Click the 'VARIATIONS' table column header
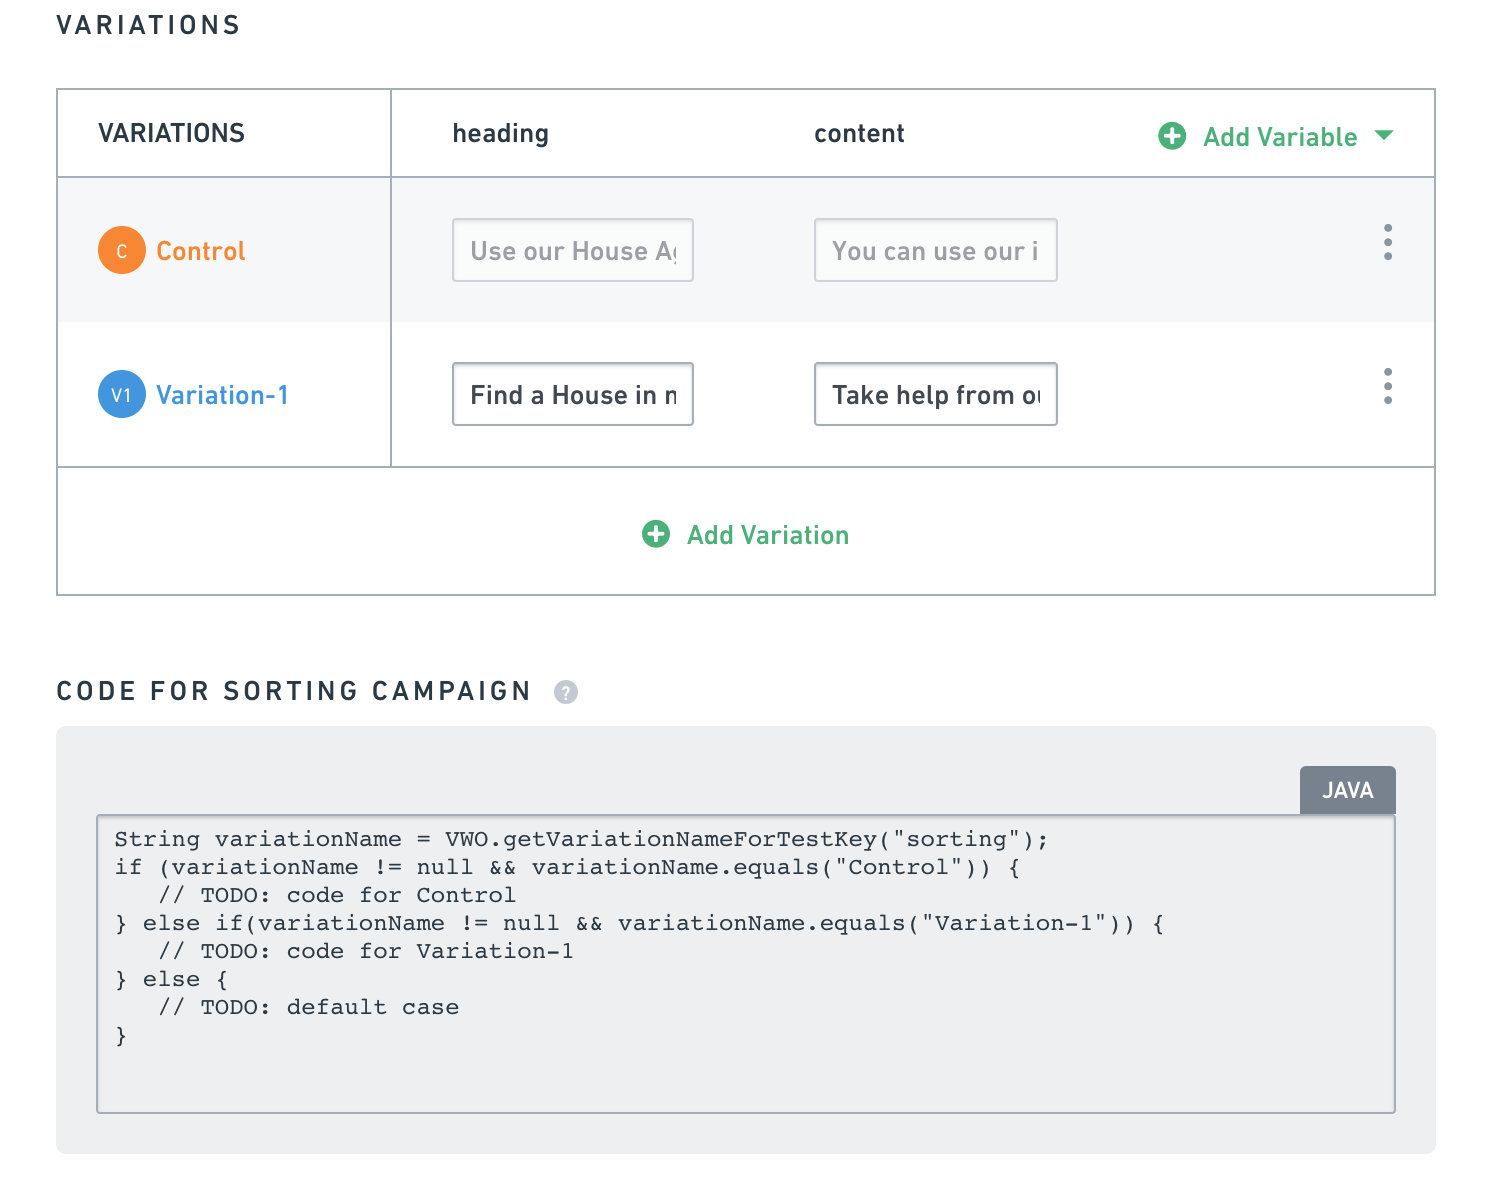 click(171, 133)
